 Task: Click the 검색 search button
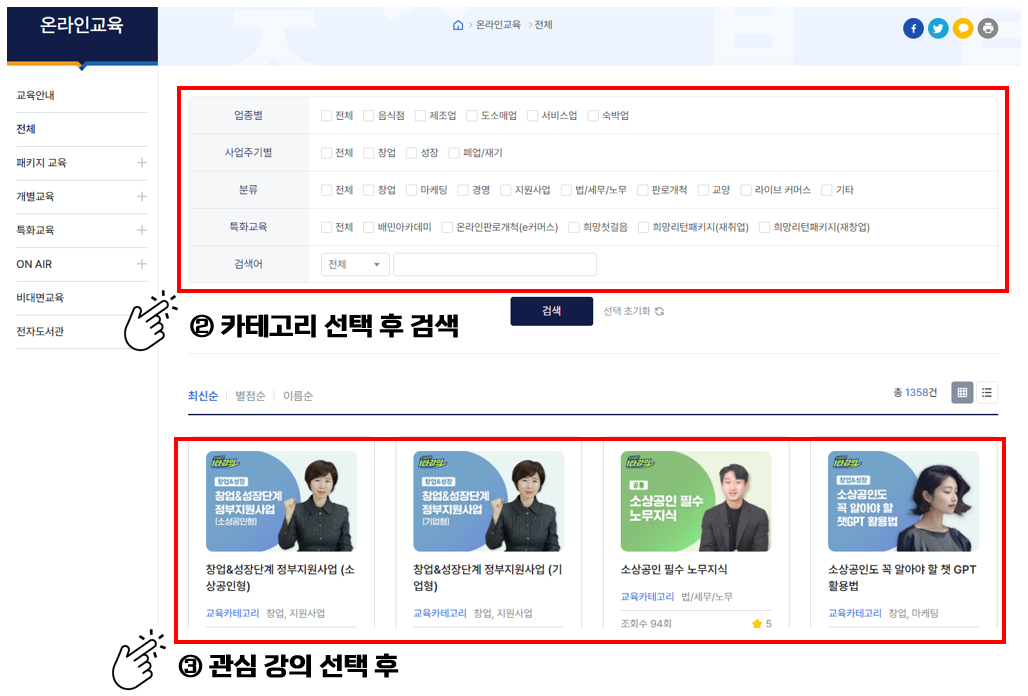point(551,311)
